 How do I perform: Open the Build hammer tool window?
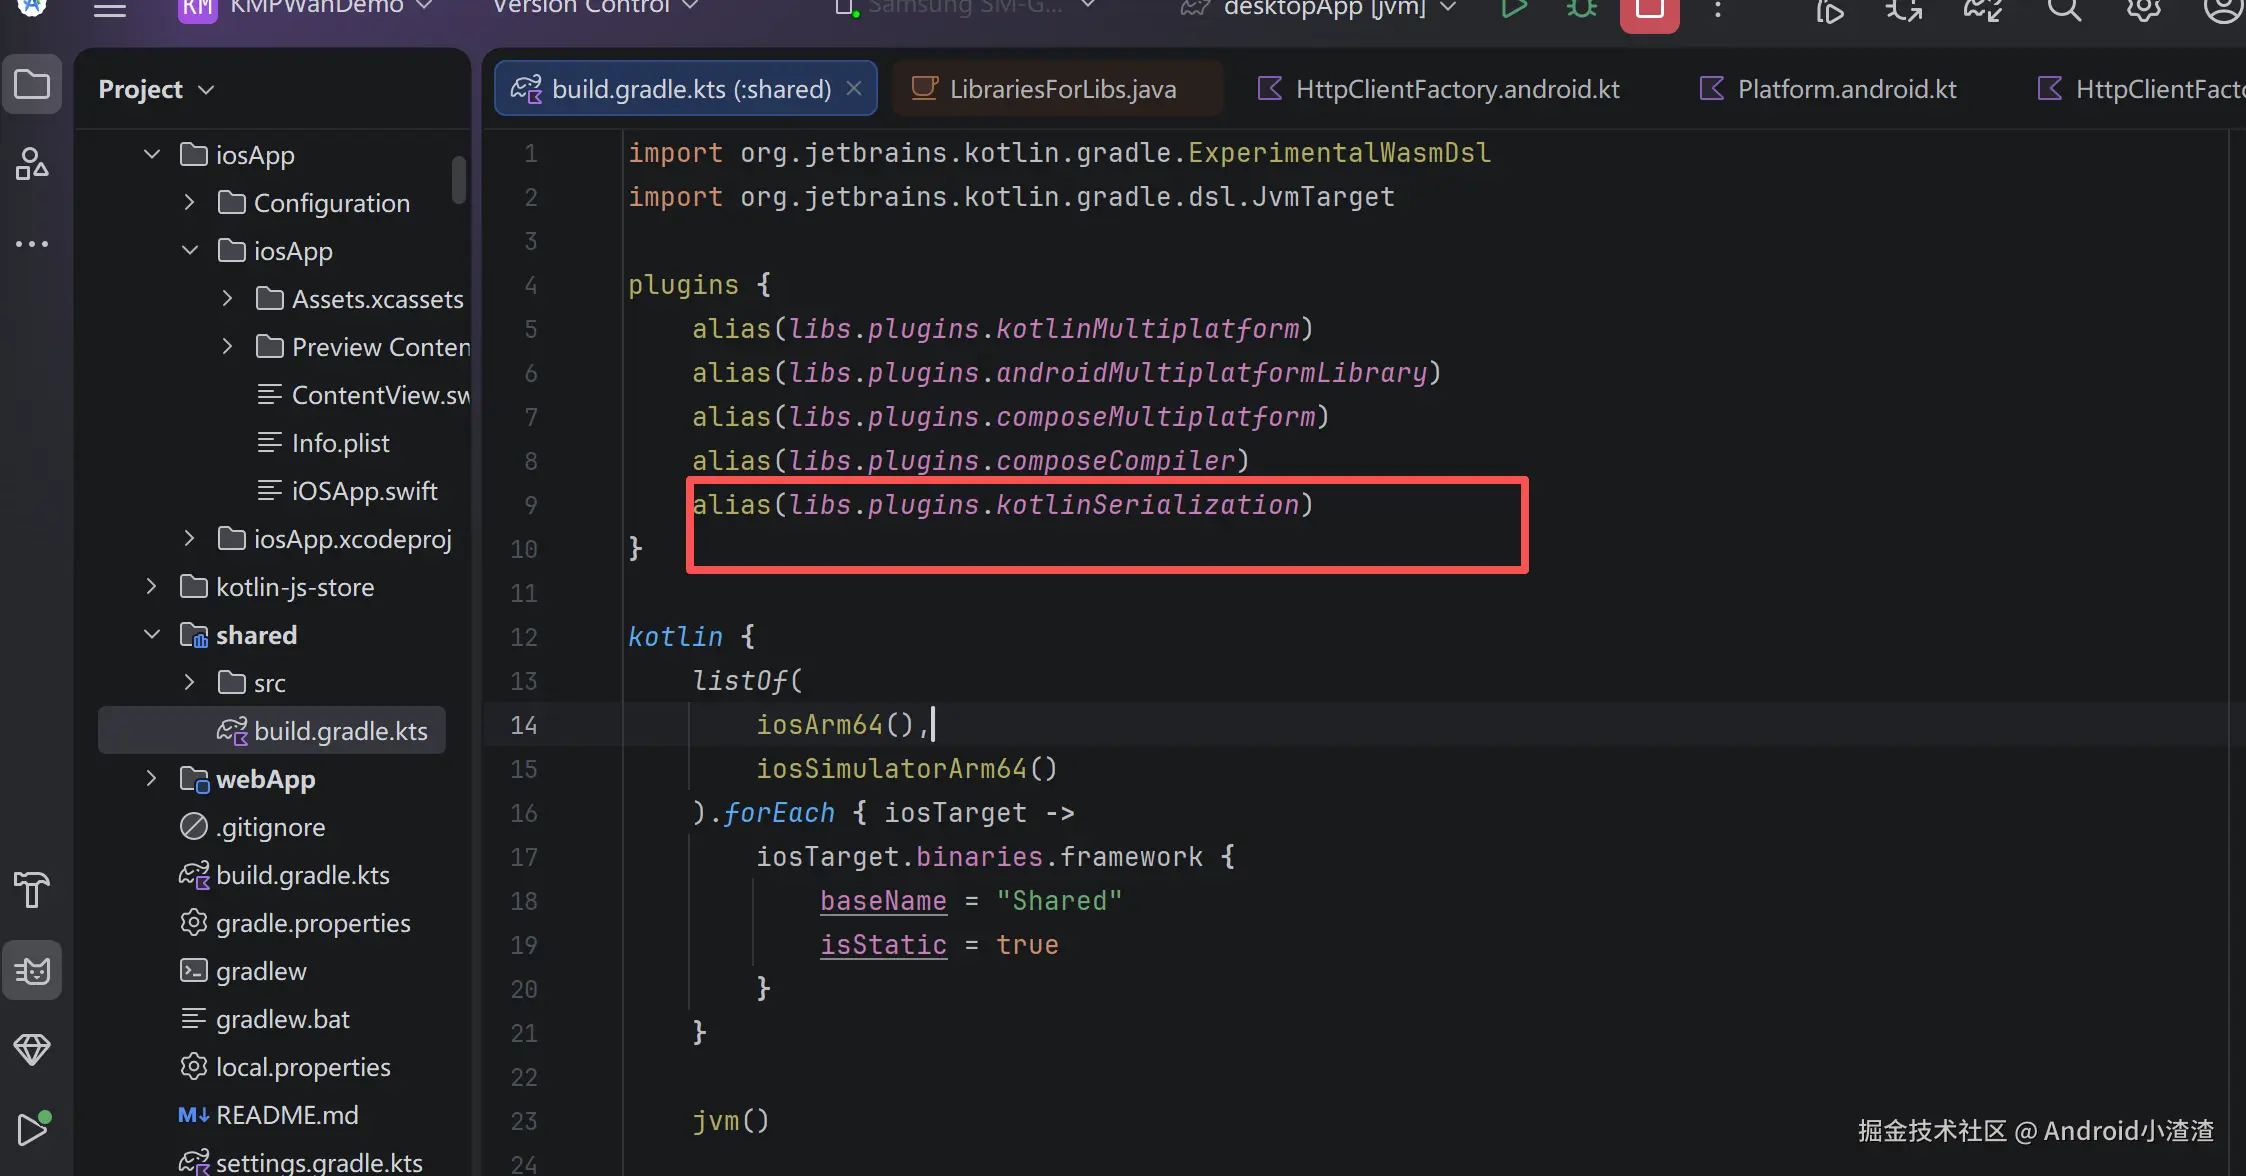pyautogui.click(x=32, y=889)
